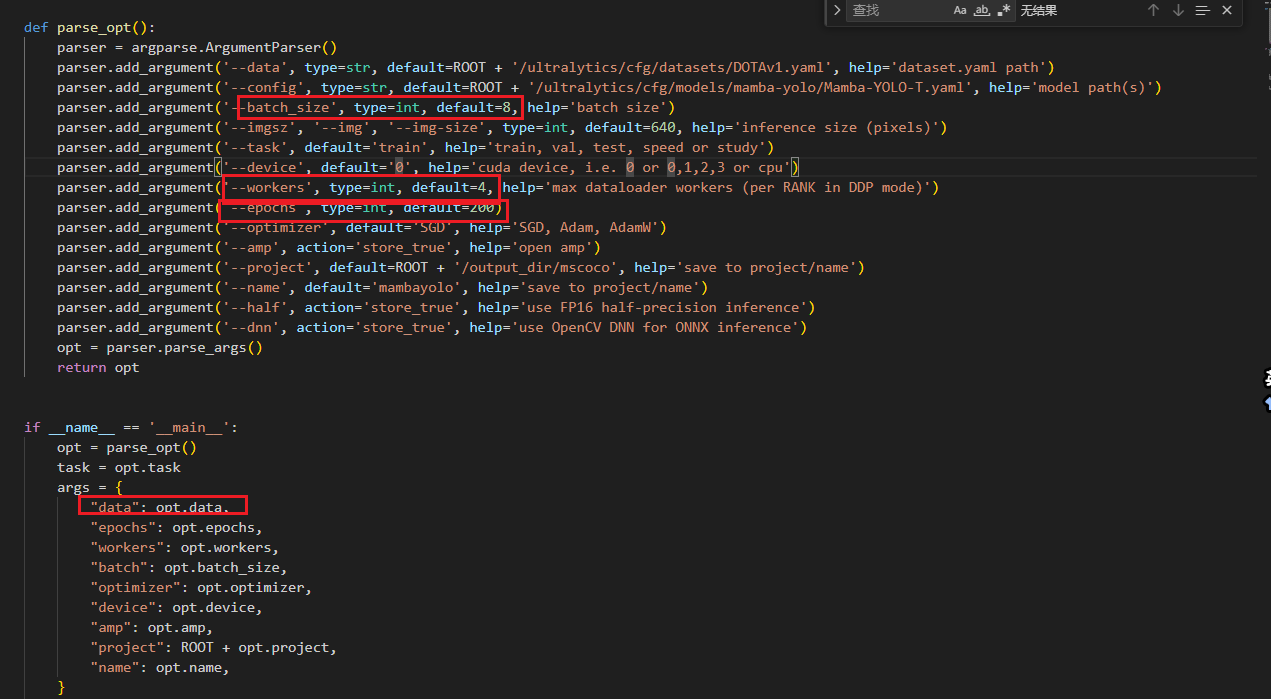
Task: Click the '--device' argument string
Action: 263,167
